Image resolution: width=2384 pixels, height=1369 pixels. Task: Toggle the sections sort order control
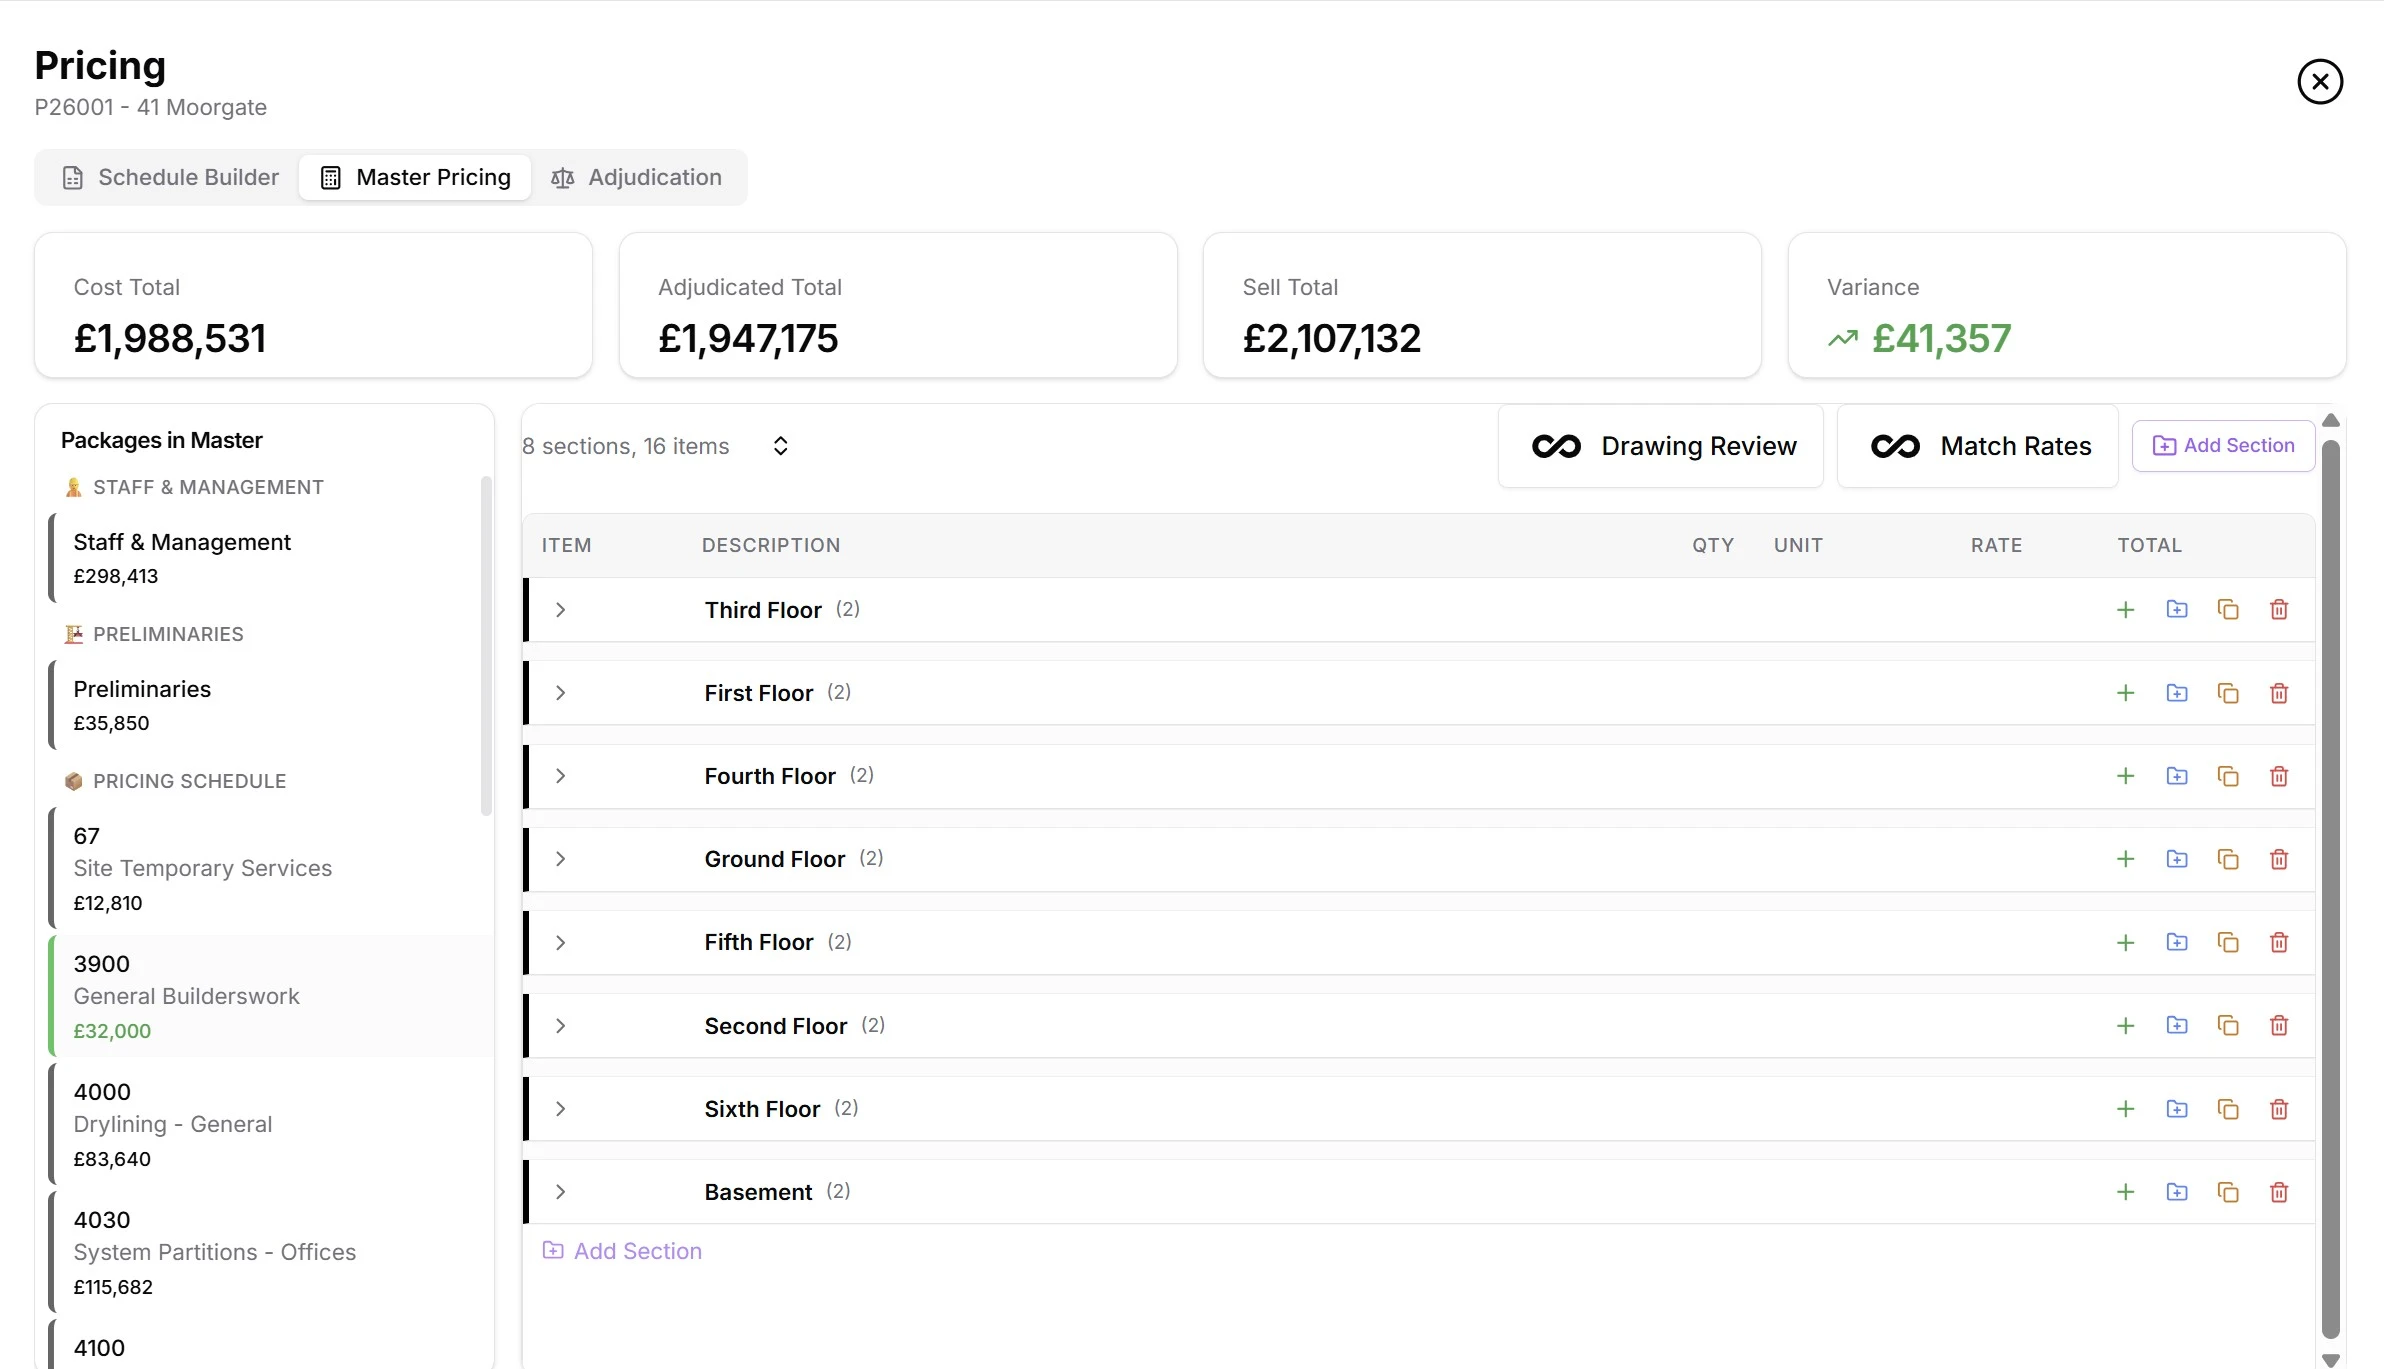tap(780, 445)
